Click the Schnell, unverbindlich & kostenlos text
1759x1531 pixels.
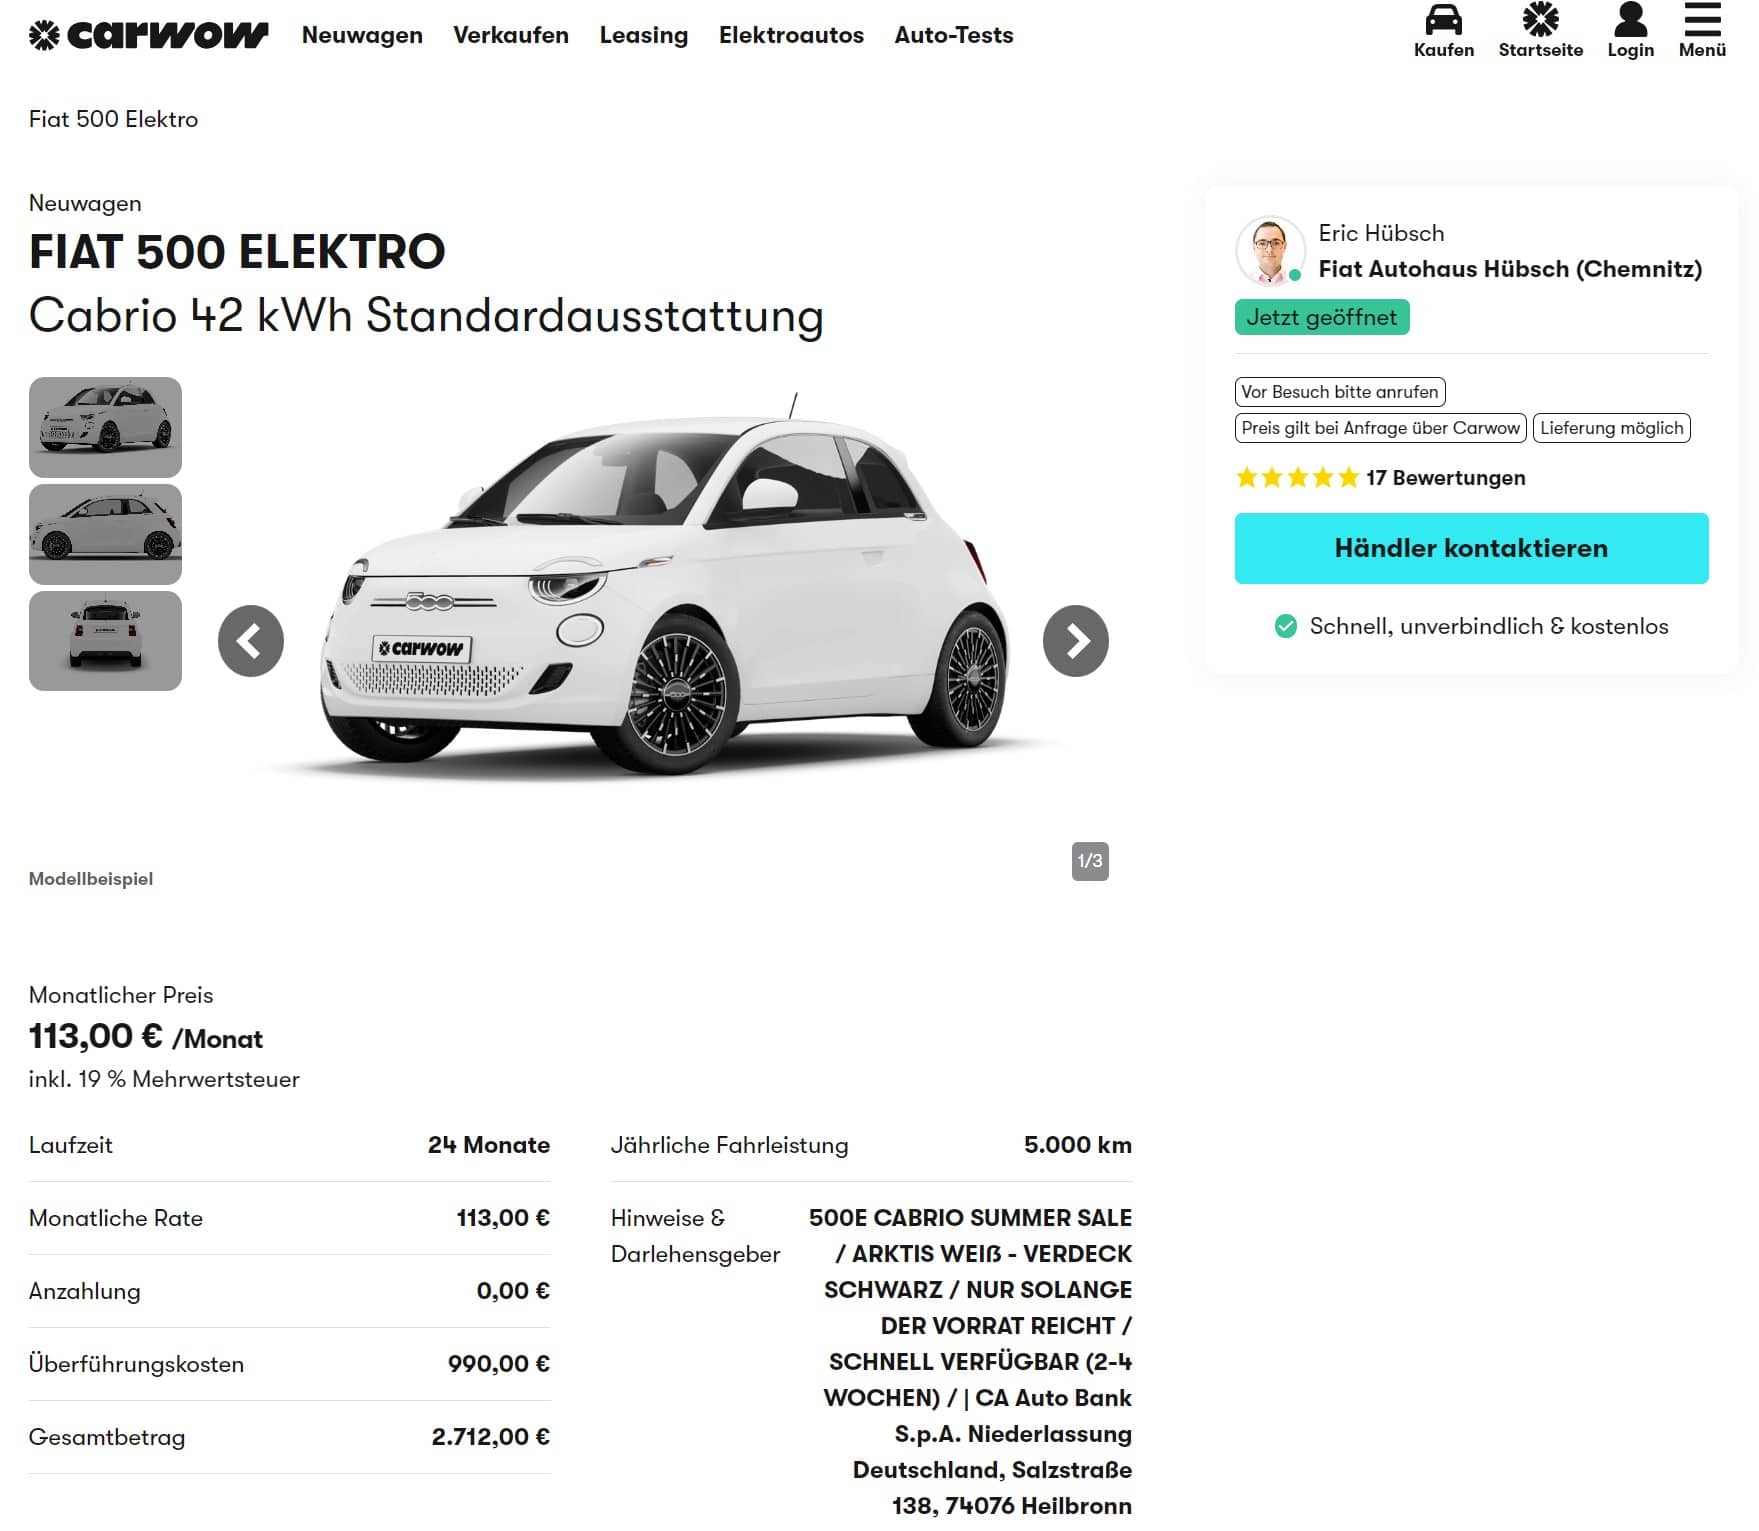(1489, 626)
